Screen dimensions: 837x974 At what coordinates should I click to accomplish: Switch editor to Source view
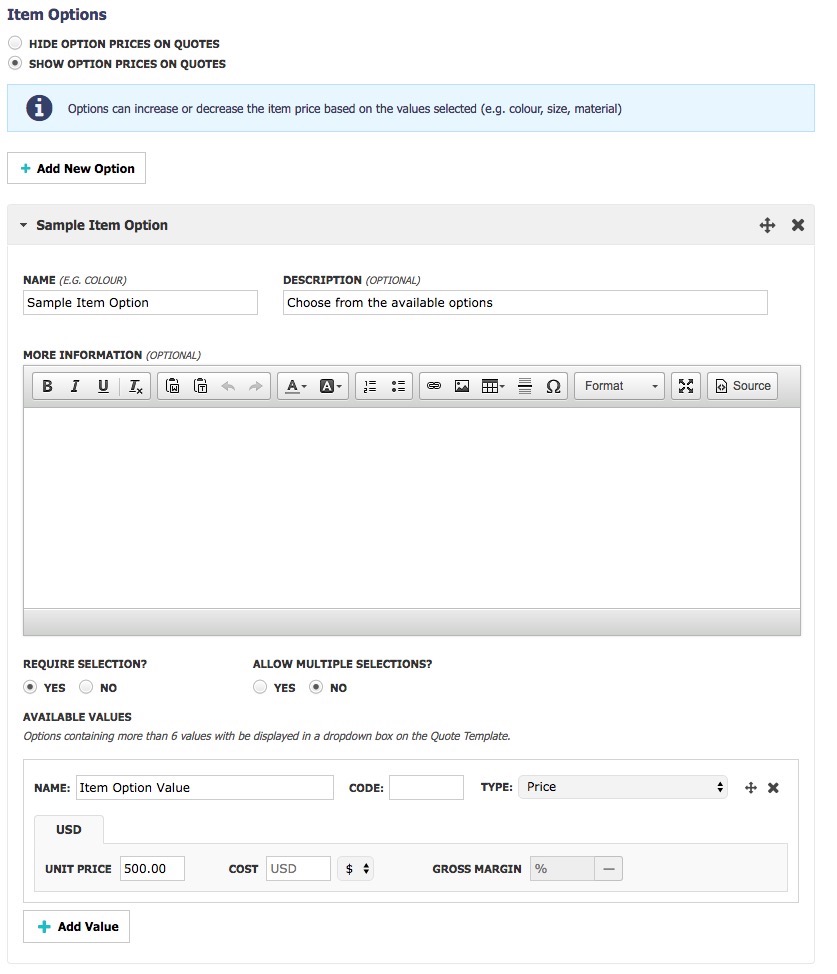[743, 386]
